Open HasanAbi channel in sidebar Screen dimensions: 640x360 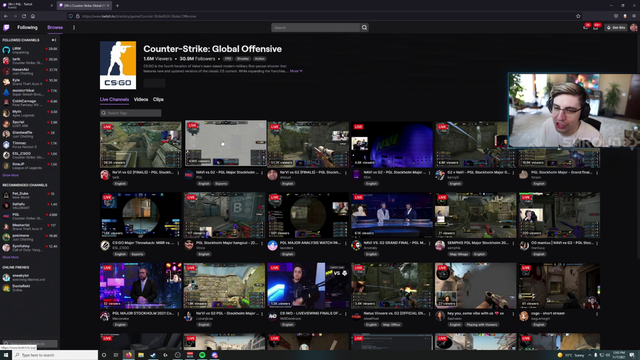click(x=30, y=71)
